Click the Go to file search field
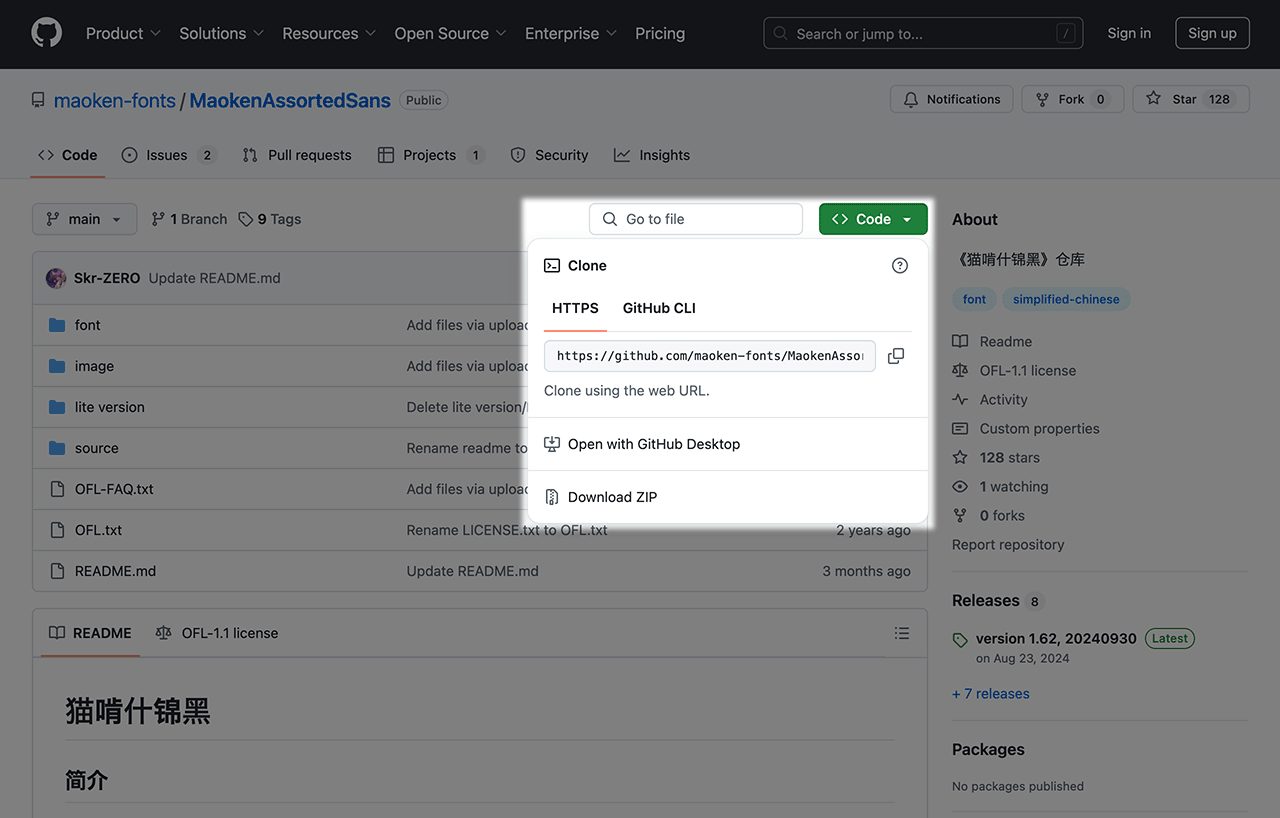Viewport: 1280px width, 818px height. pos(696,219)
